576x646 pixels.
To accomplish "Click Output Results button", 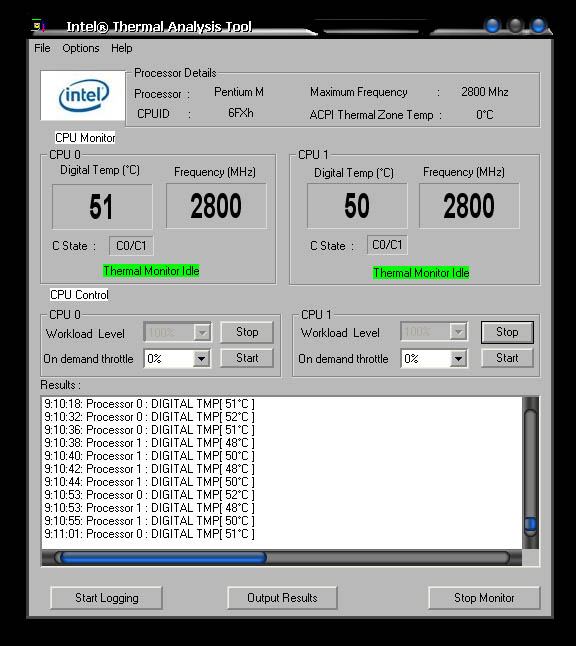I will click(x=282, y=598).
